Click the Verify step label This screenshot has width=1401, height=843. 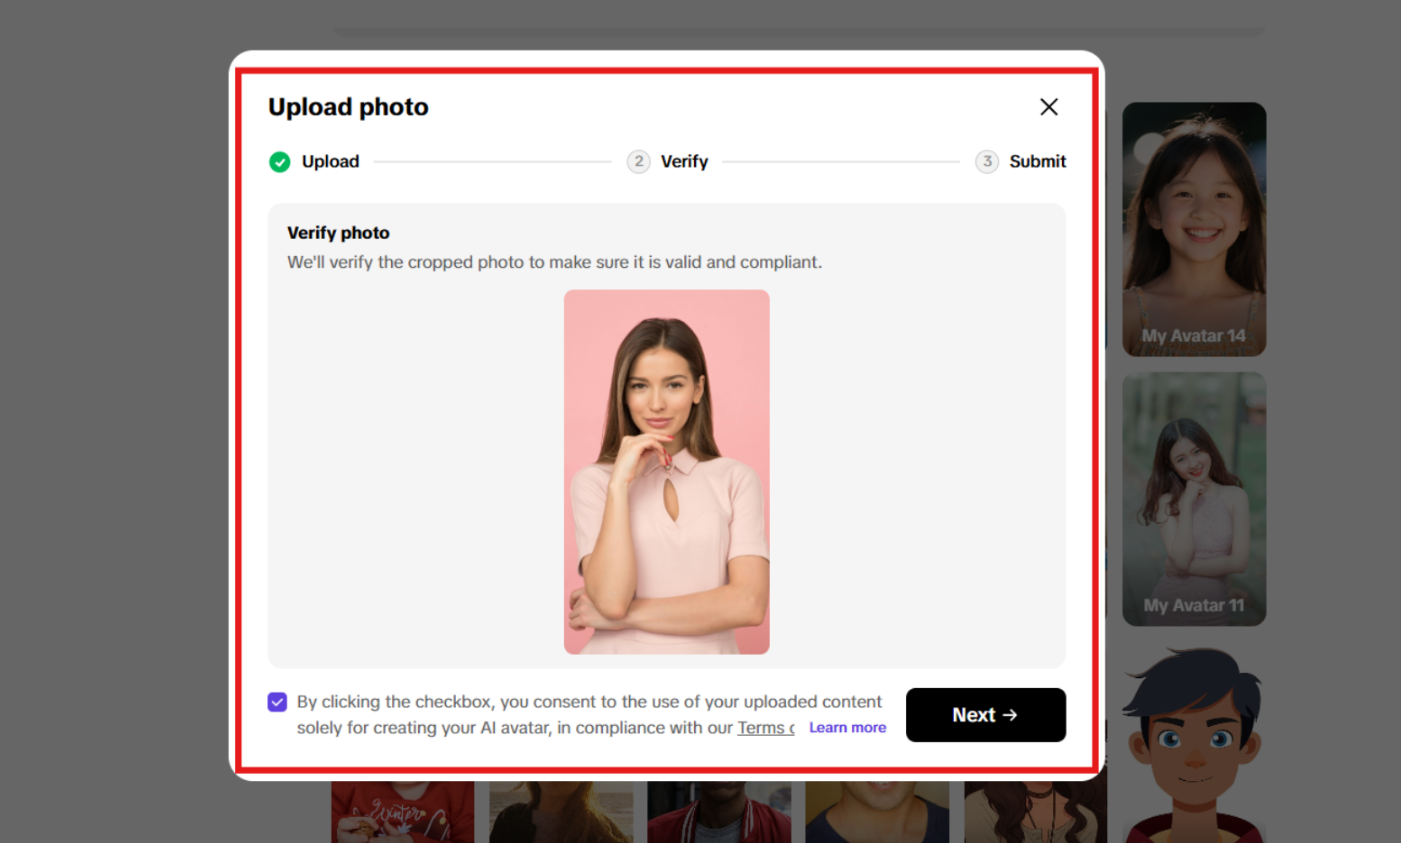coord(684,162)
